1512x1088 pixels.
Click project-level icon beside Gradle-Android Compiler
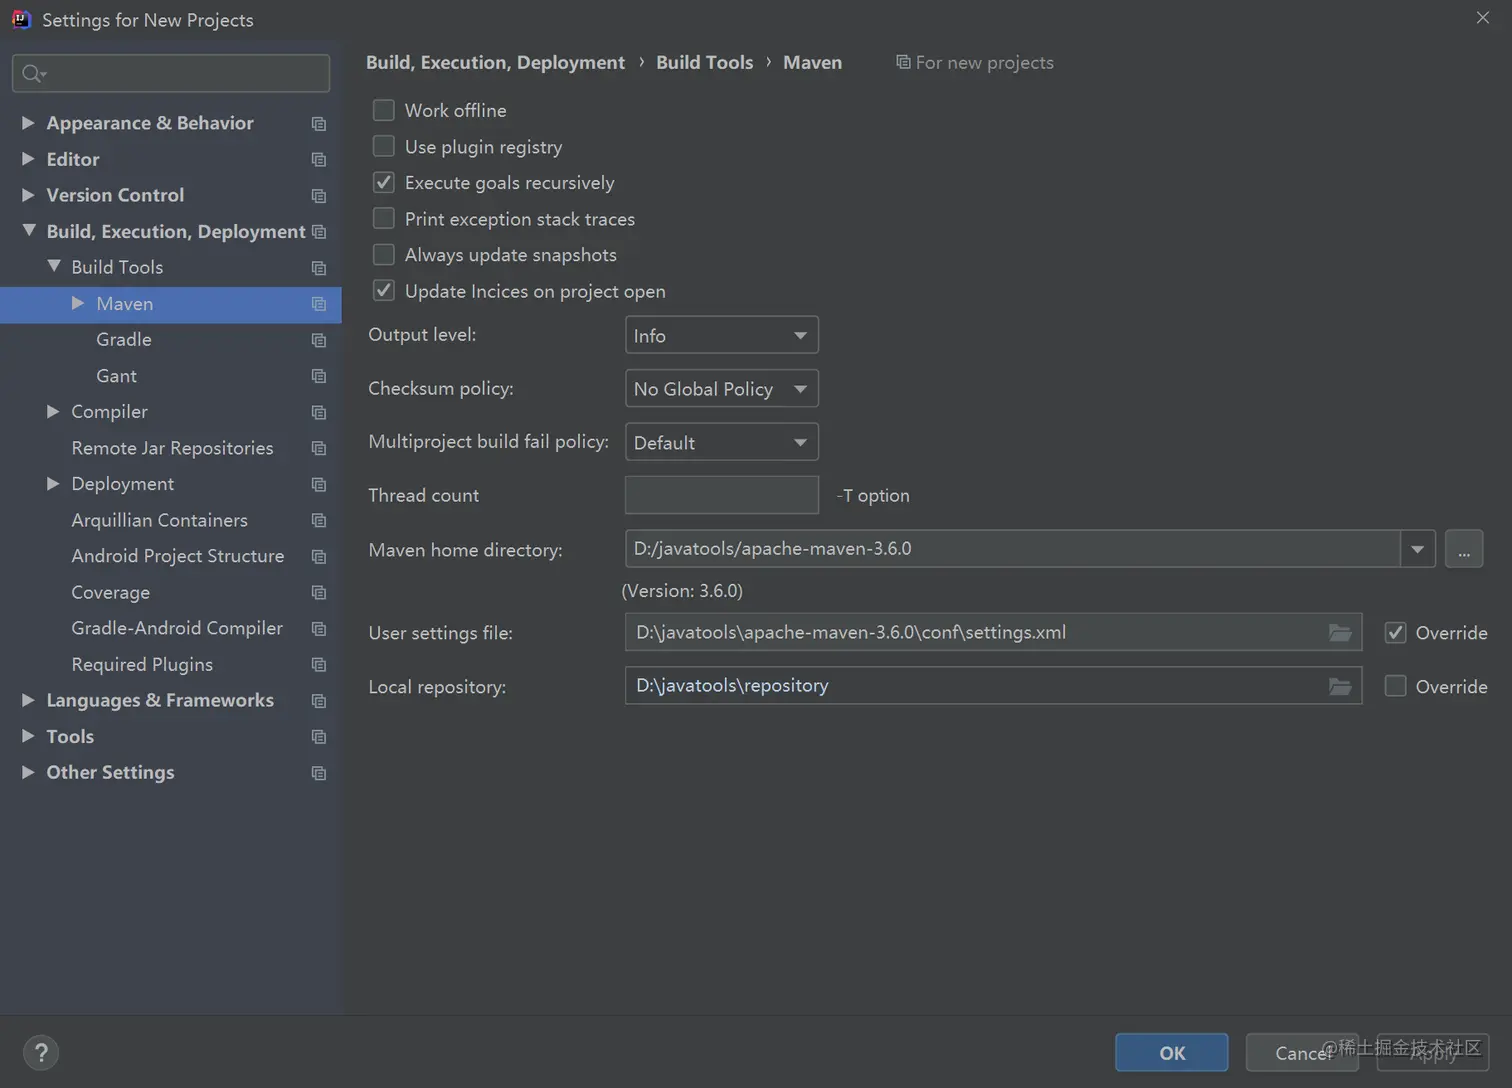319,629
